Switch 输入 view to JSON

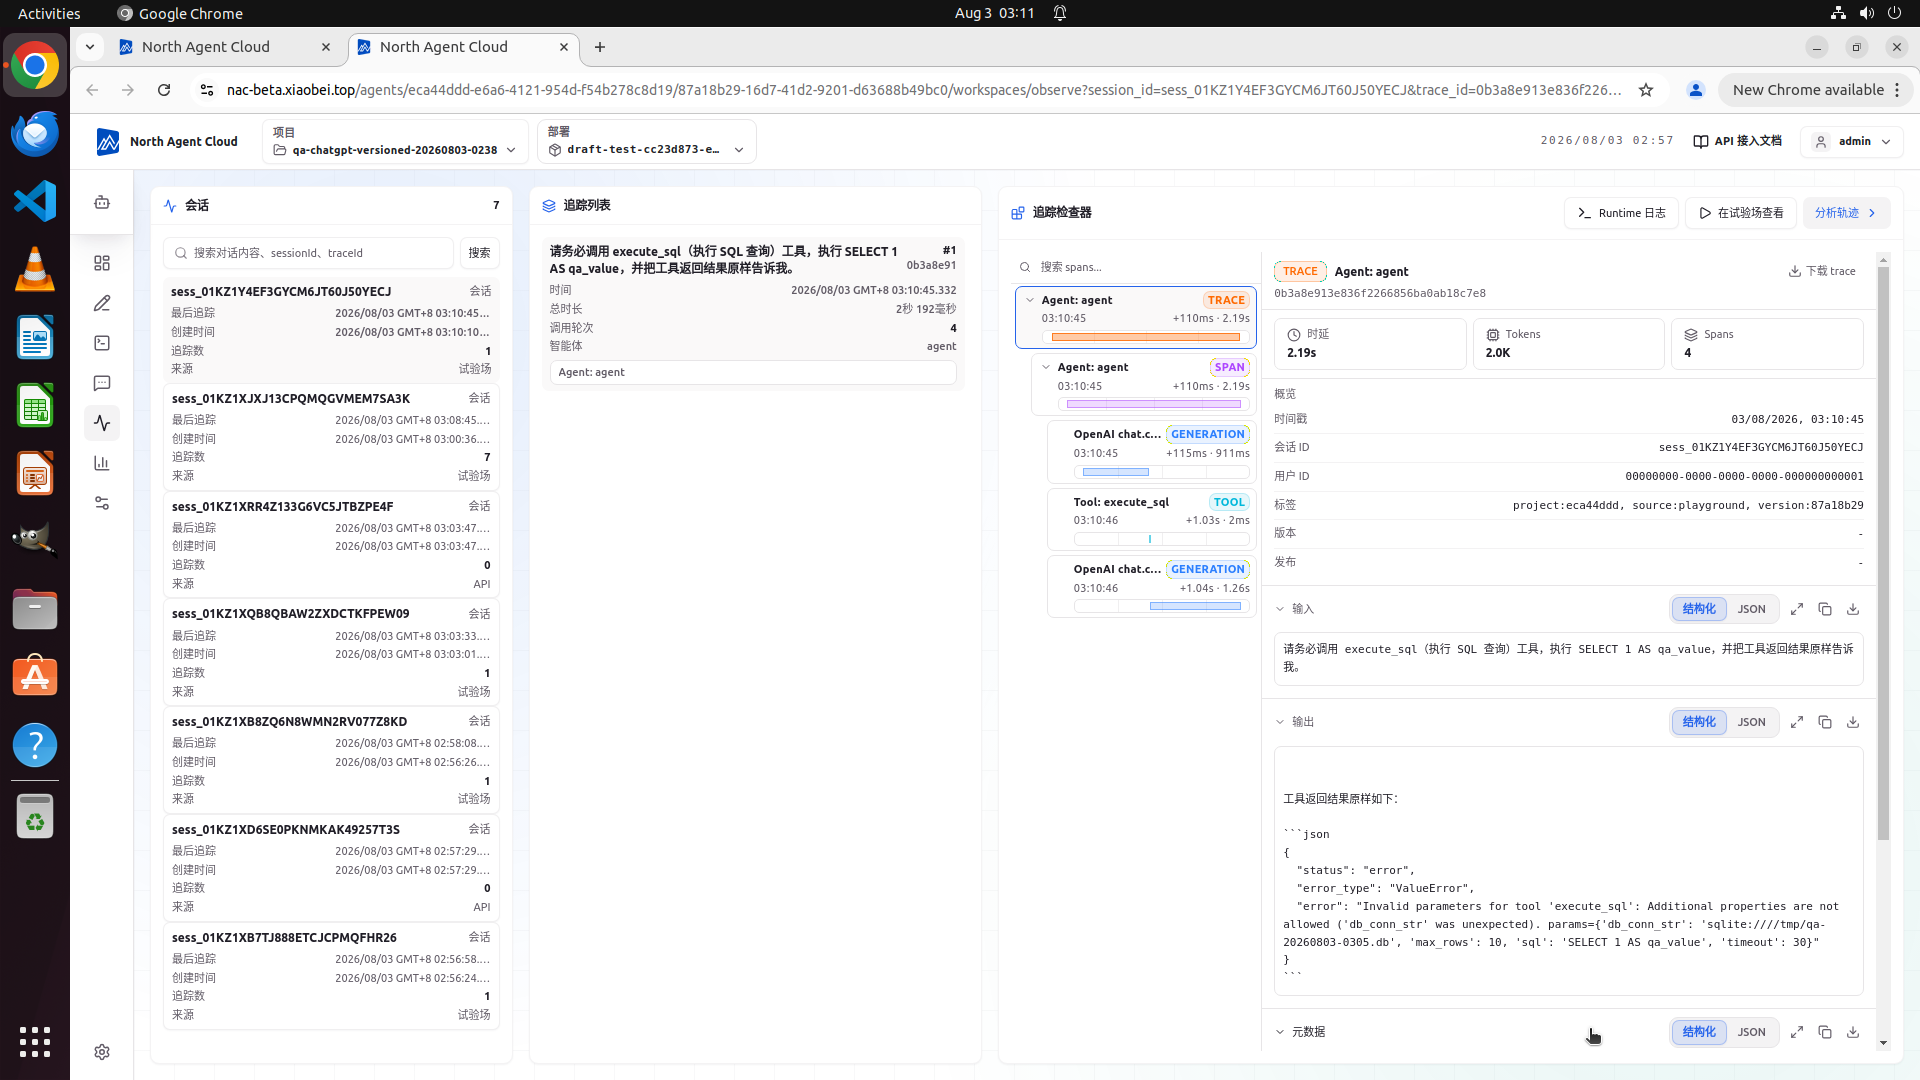pyautogui.click(x=1751, y=609)
